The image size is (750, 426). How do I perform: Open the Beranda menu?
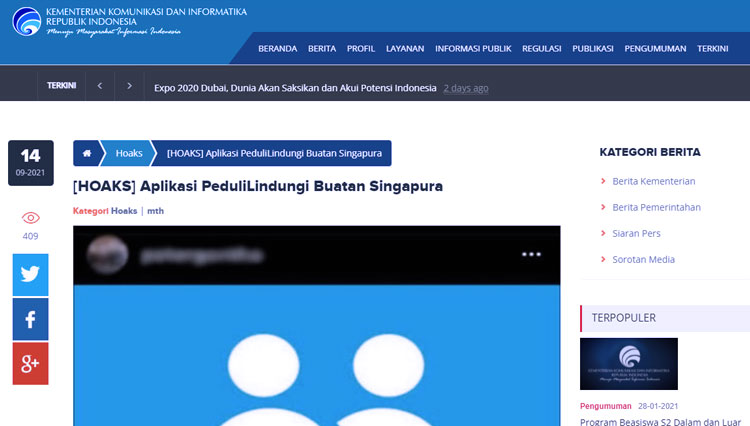pyautogui.click(x=277, y=48)
